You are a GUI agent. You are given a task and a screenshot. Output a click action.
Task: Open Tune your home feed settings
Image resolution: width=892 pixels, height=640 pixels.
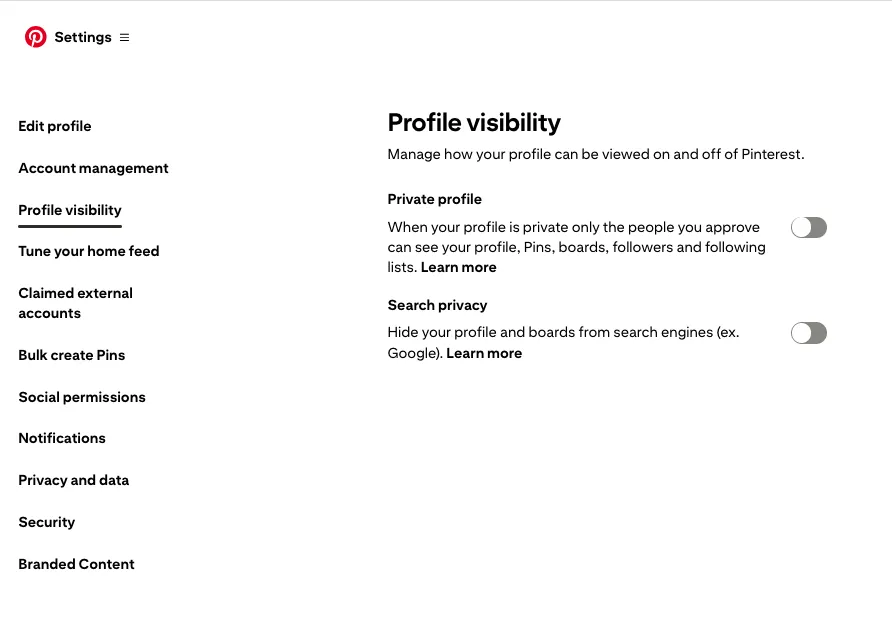pyautogui.click(x=88, y=251)
